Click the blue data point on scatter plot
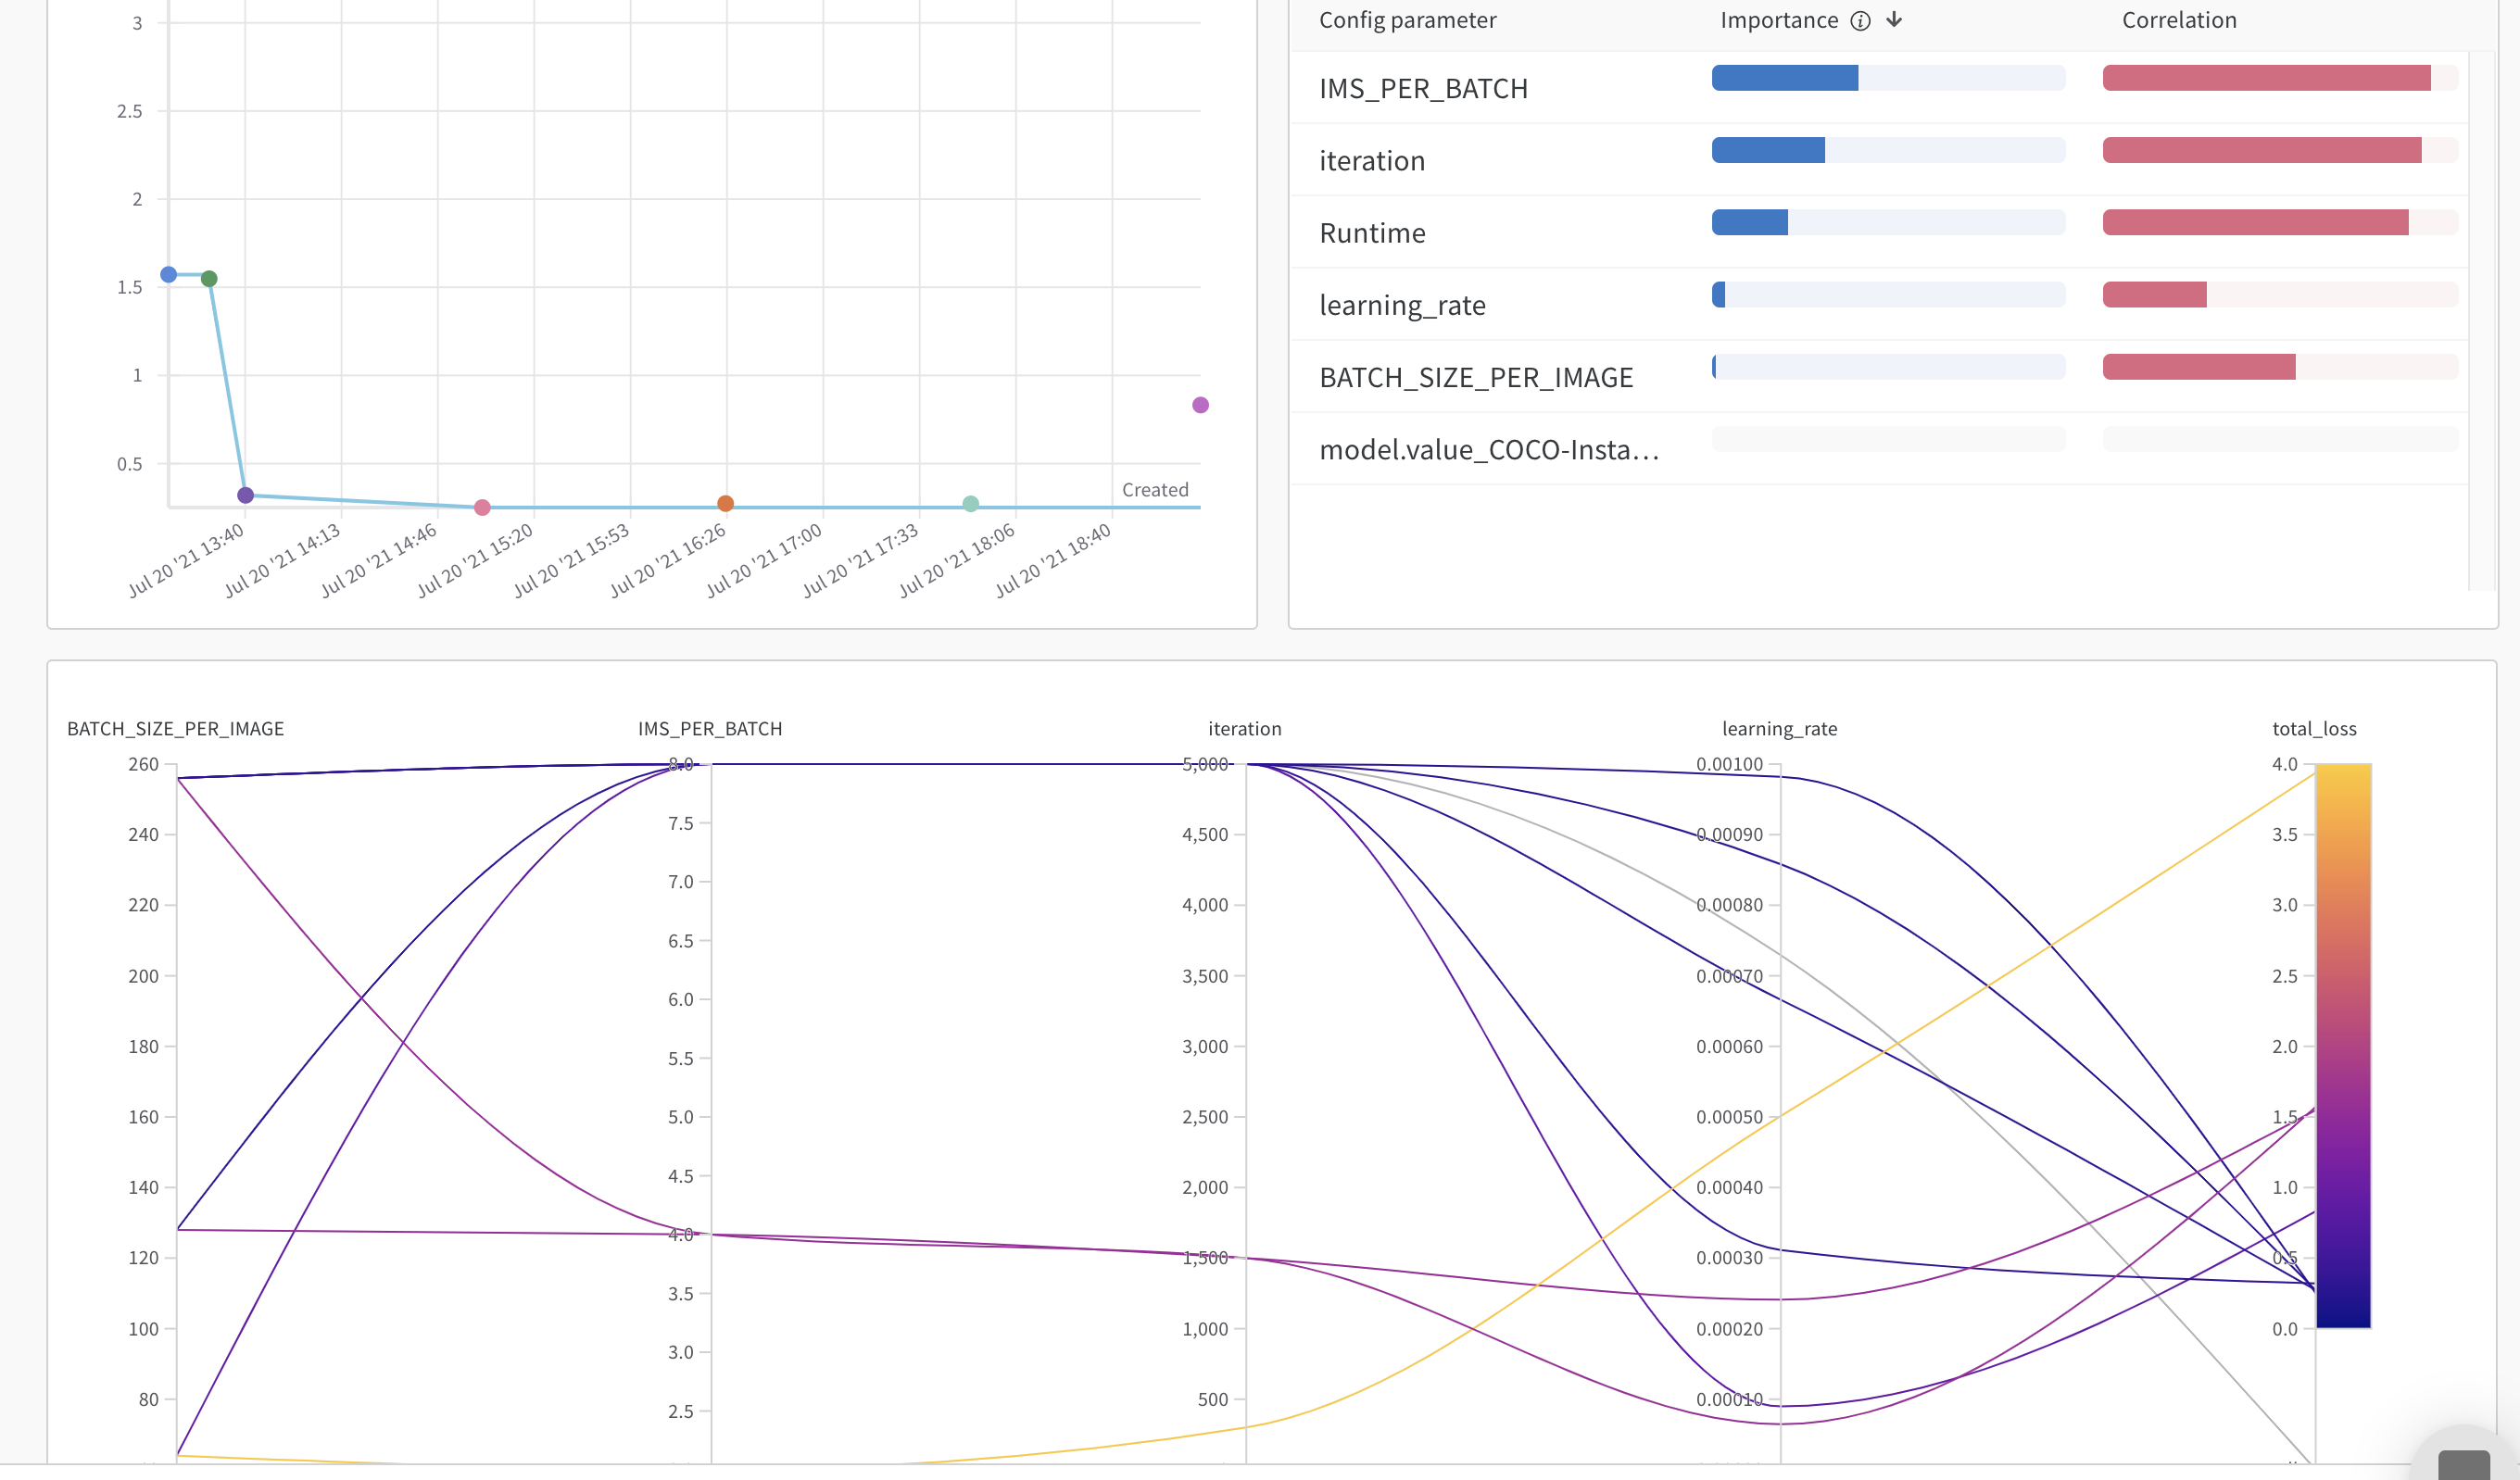The height and width of the screenshot is (1480, 2520). tap(169, 274)
